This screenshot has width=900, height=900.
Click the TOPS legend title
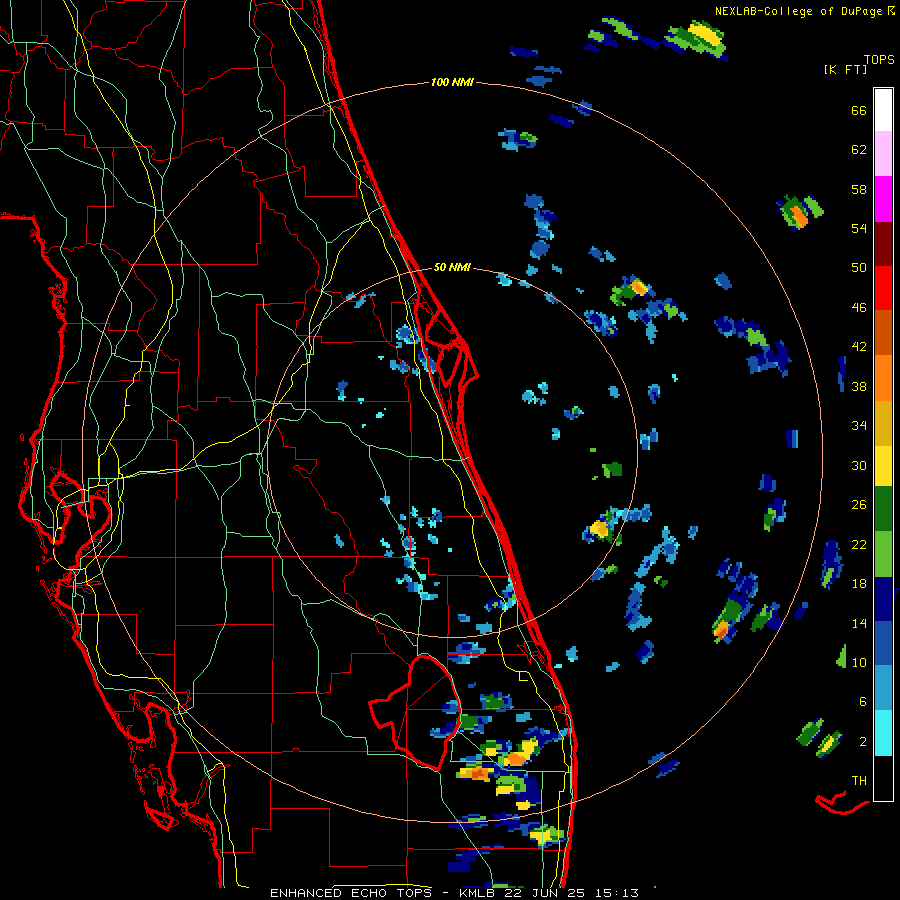point(879,59)
